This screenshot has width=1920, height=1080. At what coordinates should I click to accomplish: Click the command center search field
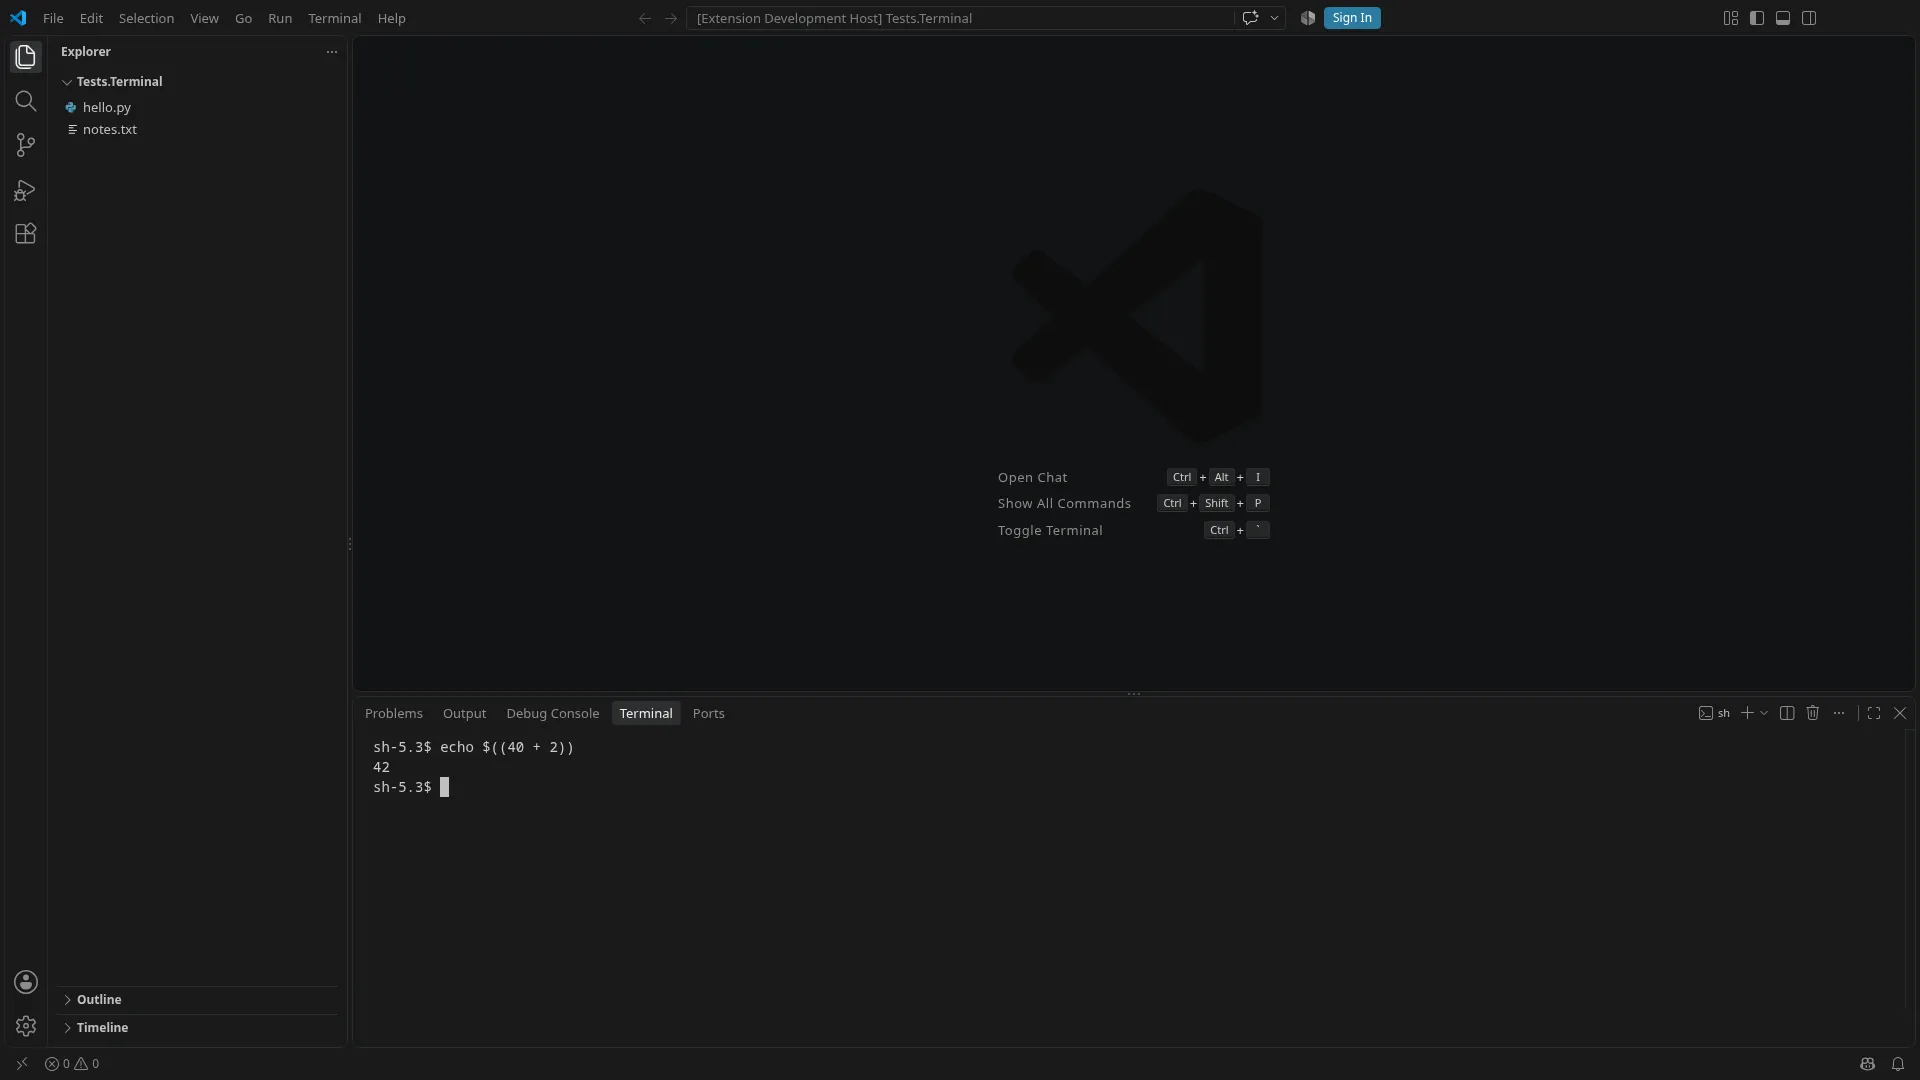tap(960, 18)
